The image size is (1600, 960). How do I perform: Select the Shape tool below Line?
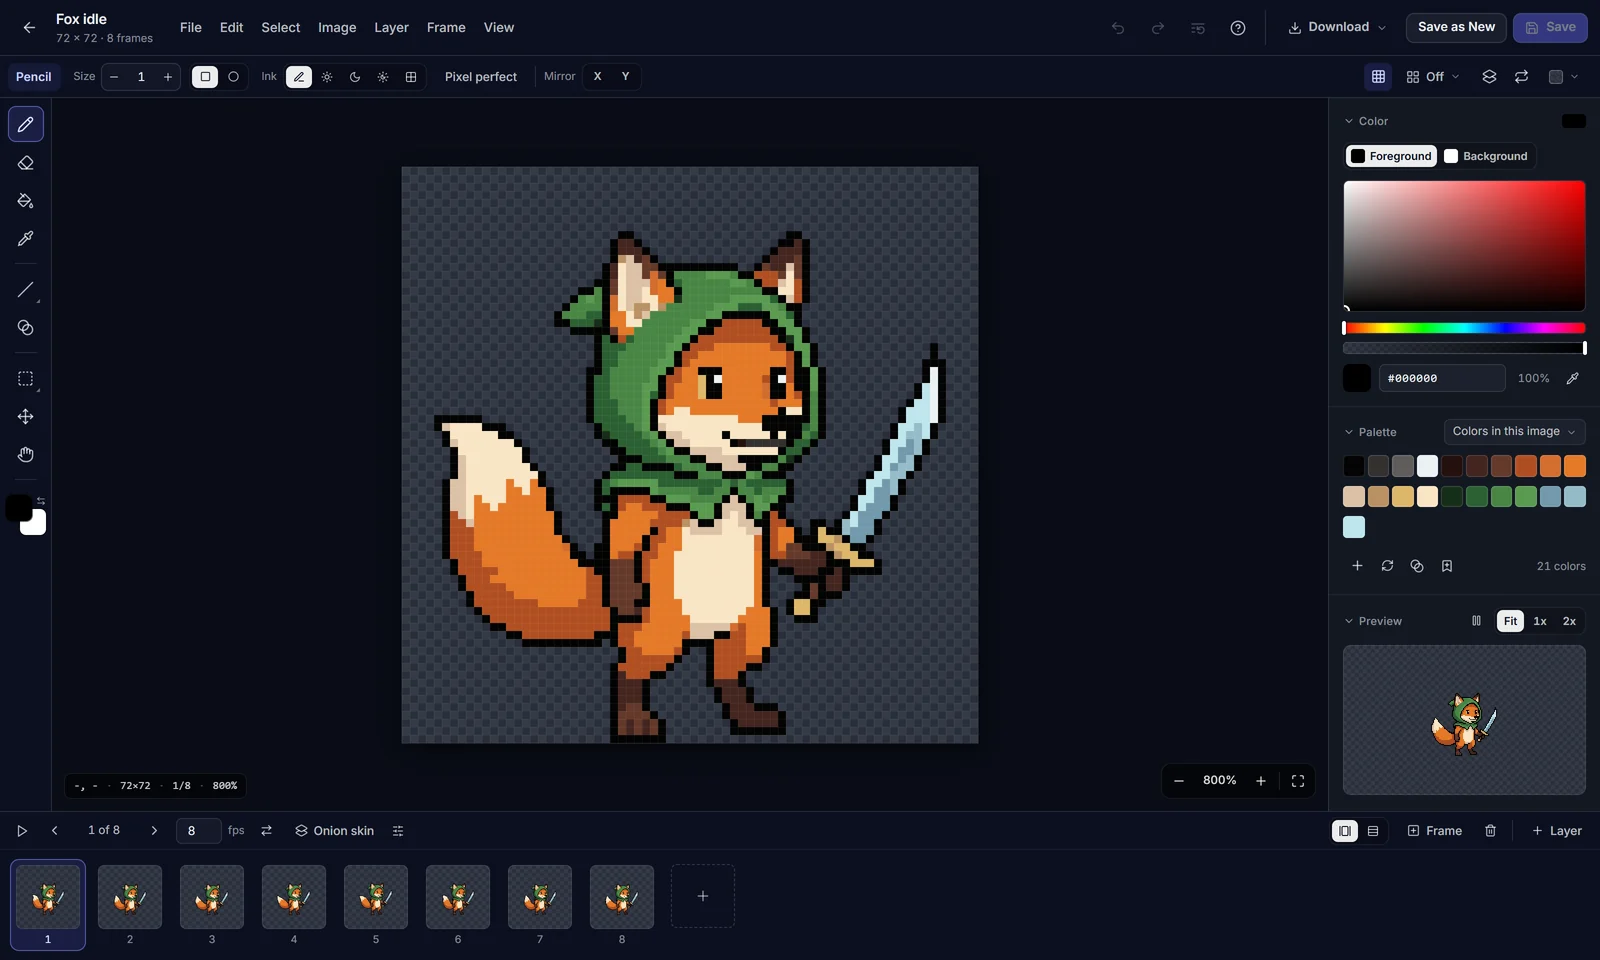click(x=26, y=328)
